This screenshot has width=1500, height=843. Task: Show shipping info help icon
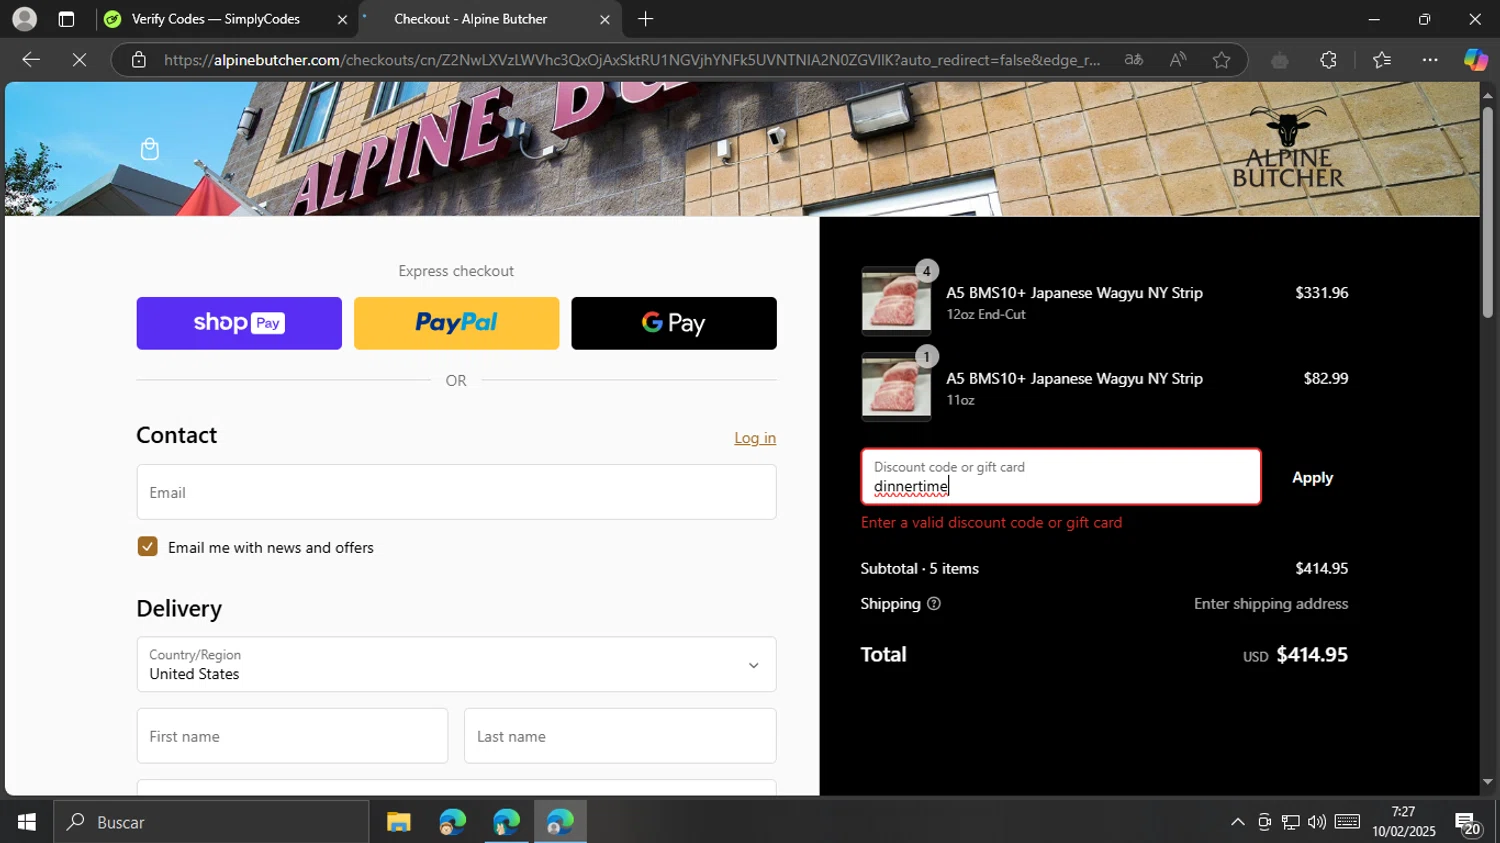click(x=934, y=604)
